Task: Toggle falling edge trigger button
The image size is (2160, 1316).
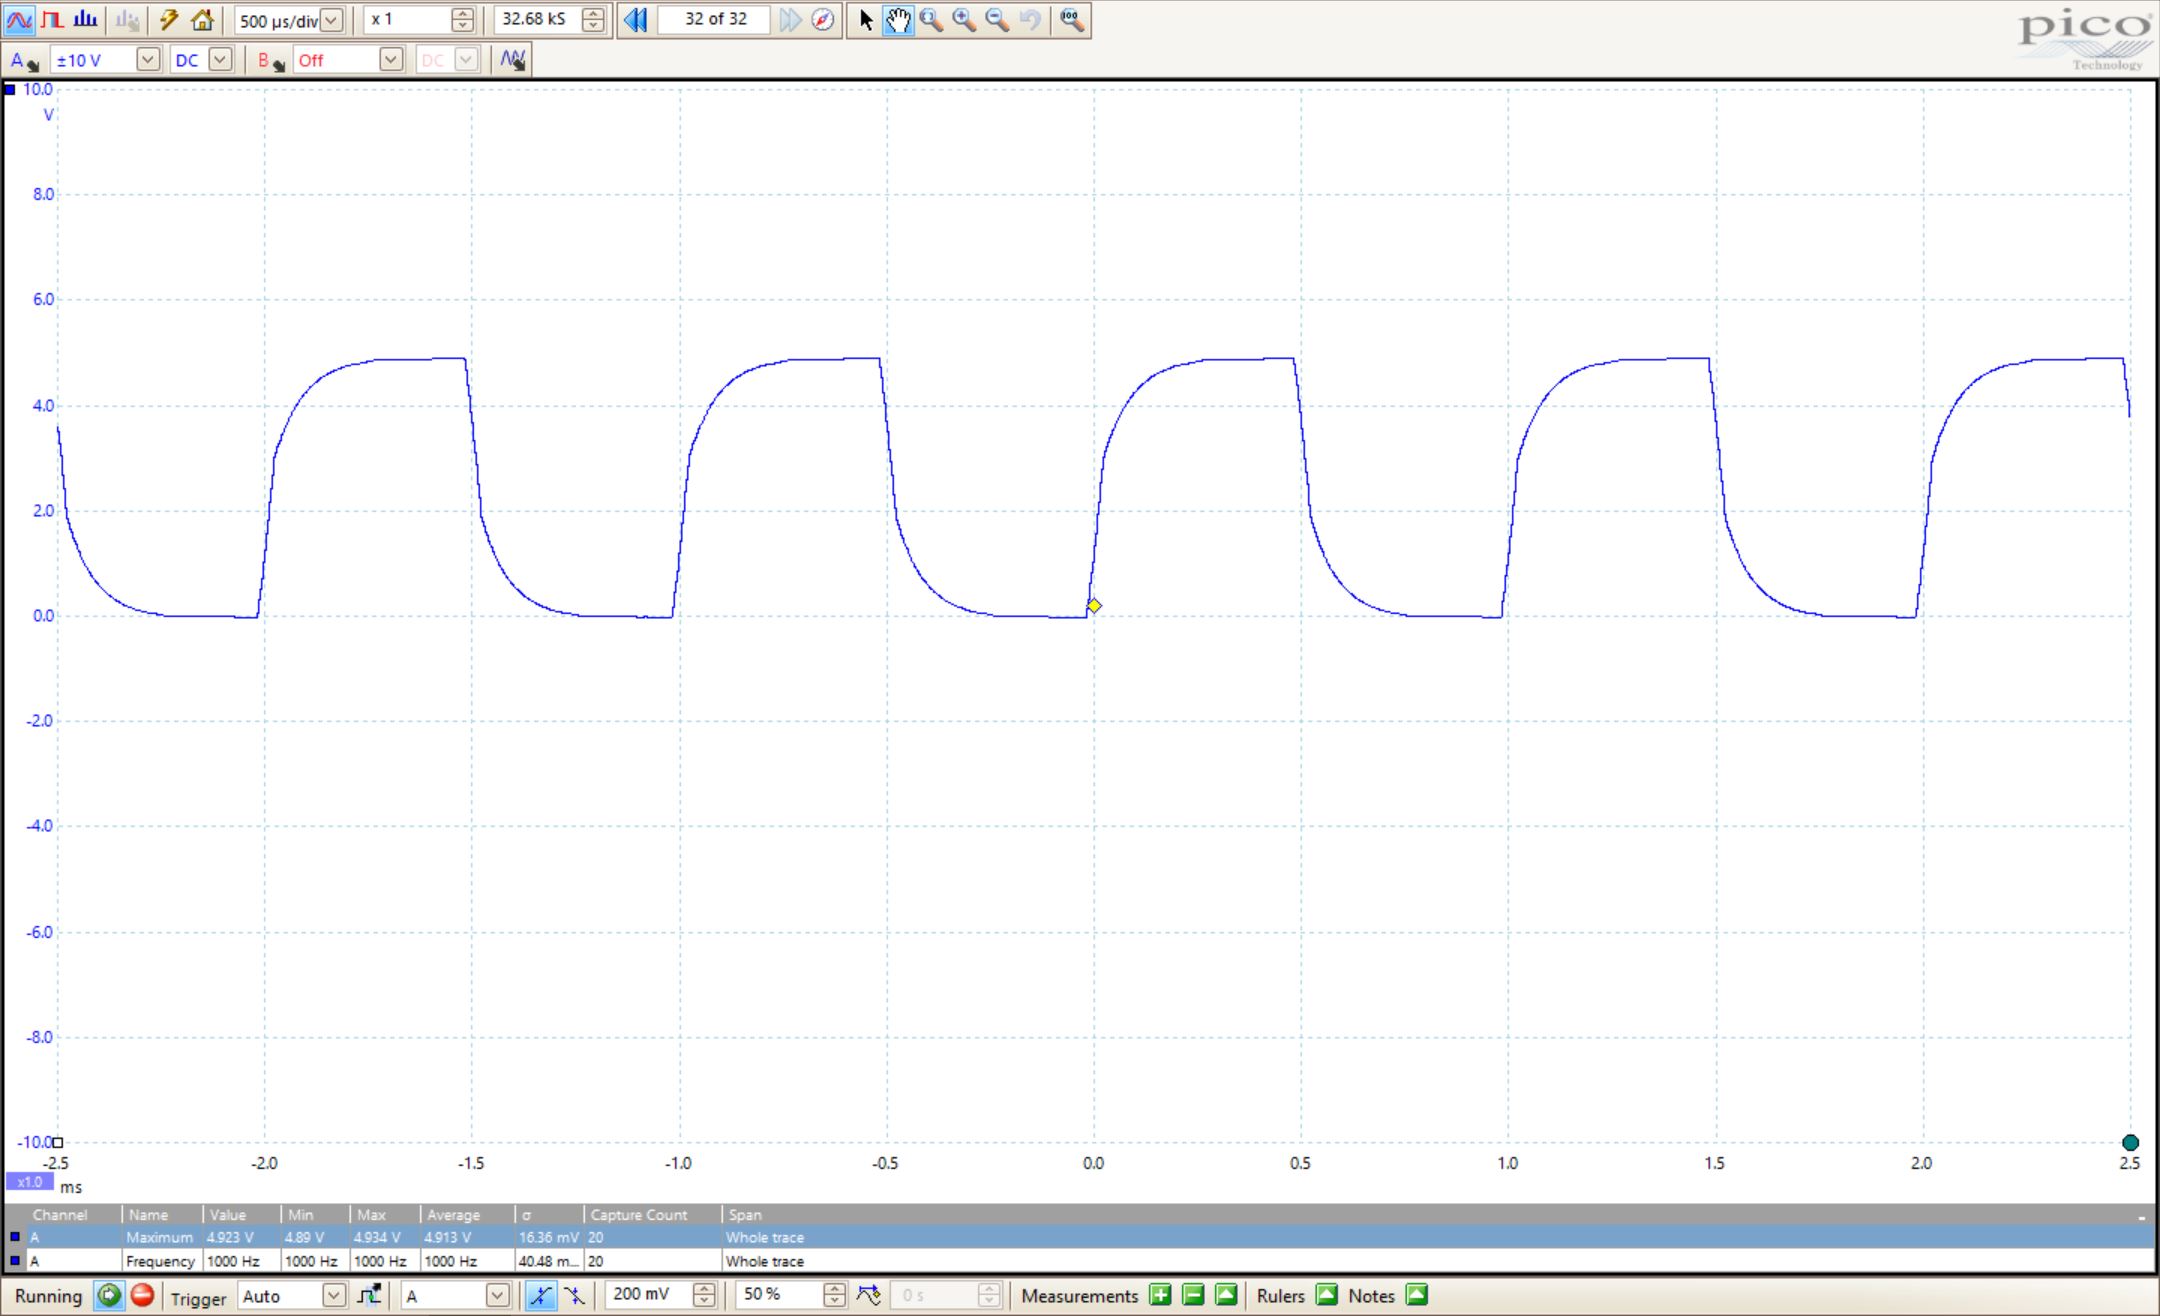Action: coord(574,1296)
